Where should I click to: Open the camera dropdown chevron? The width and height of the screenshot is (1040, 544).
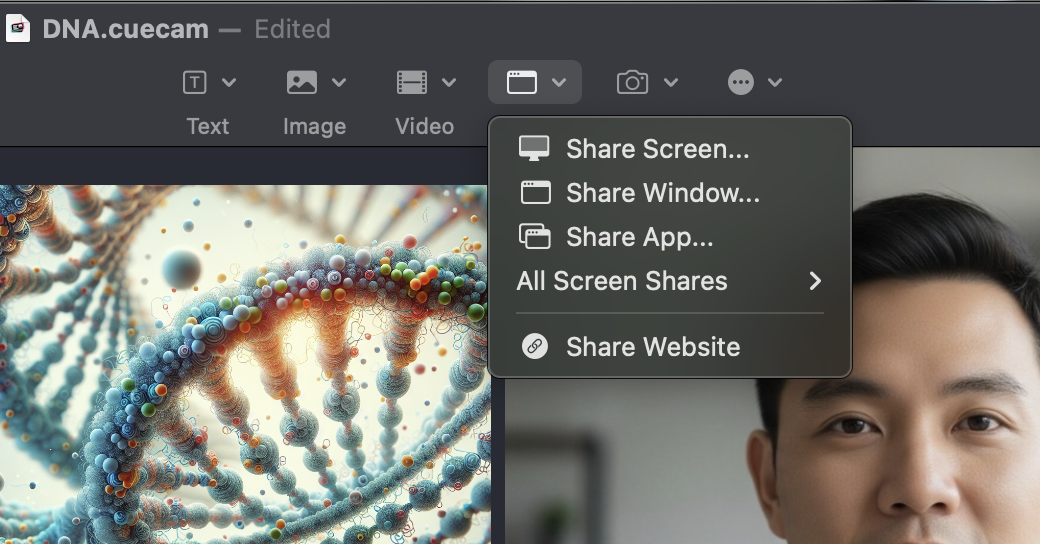(x=671, y=82)
